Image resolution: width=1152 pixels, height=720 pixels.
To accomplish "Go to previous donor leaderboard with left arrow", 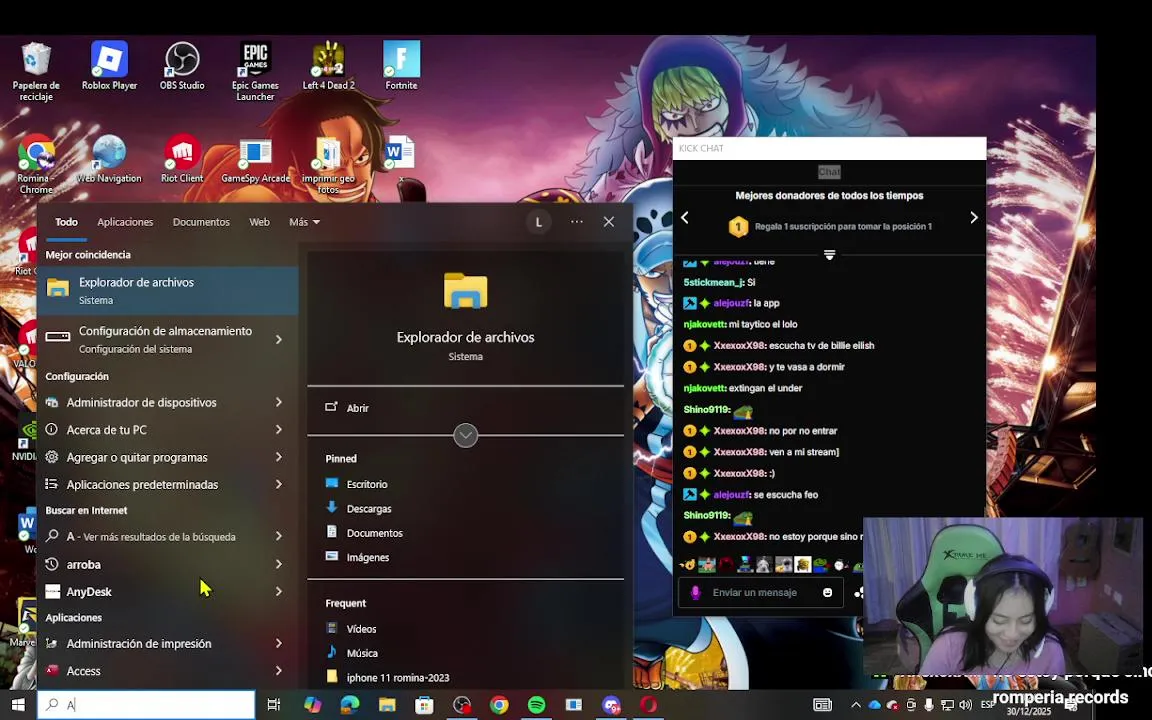I will 685,217.
